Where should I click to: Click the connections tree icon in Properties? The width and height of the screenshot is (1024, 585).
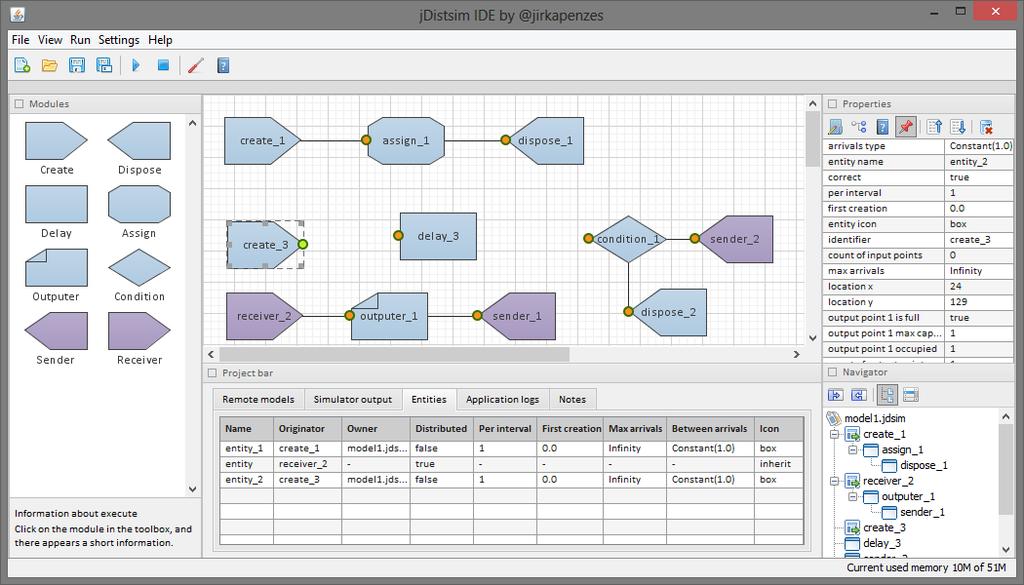coord(859,127)
